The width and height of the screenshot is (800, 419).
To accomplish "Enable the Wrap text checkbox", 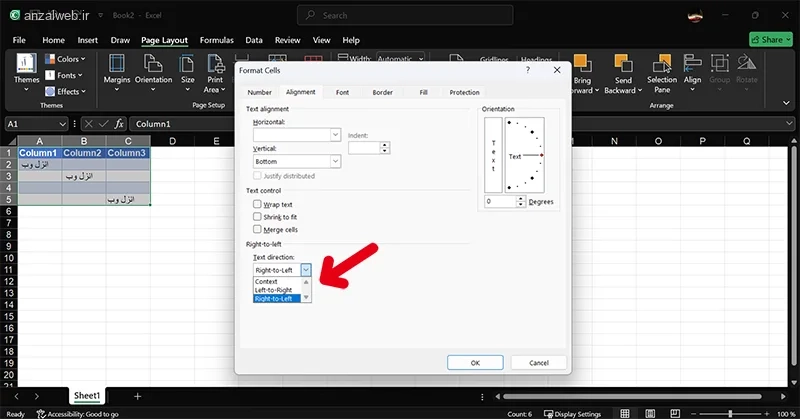I will click(x=257, y=204).
